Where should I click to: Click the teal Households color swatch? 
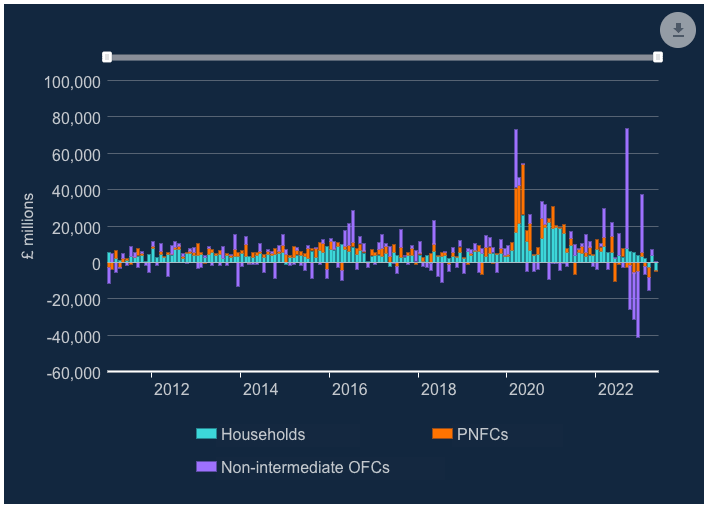point(206,434)
